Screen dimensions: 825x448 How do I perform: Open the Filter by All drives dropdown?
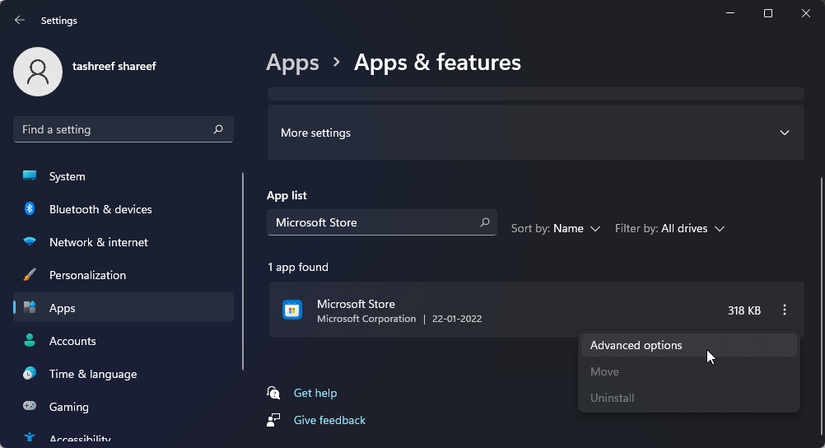[670, 228]
